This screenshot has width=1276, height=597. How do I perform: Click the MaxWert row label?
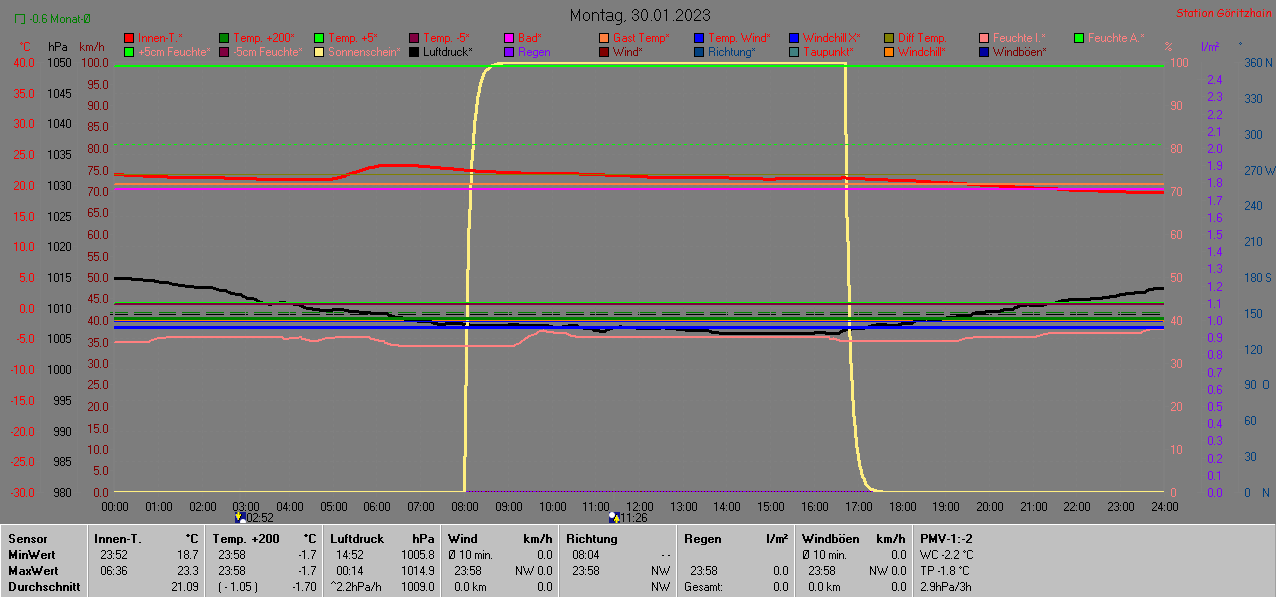pos(32,571)
